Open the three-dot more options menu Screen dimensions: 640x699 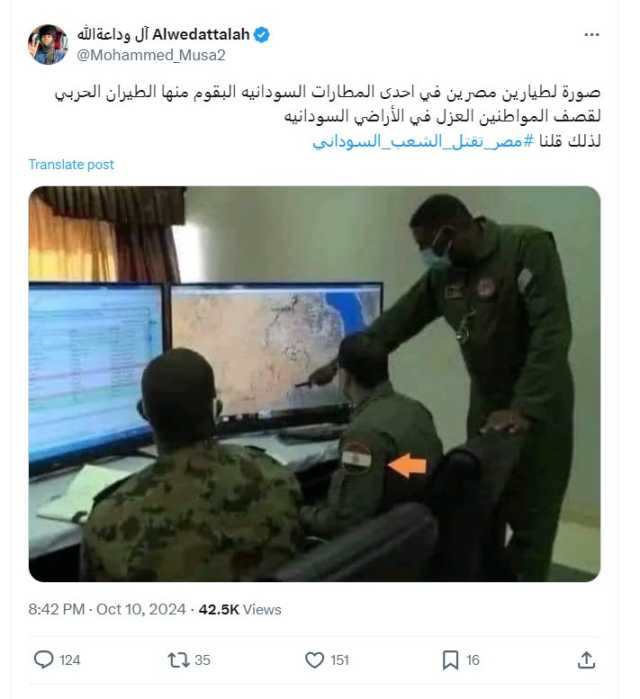click(591, 35)
